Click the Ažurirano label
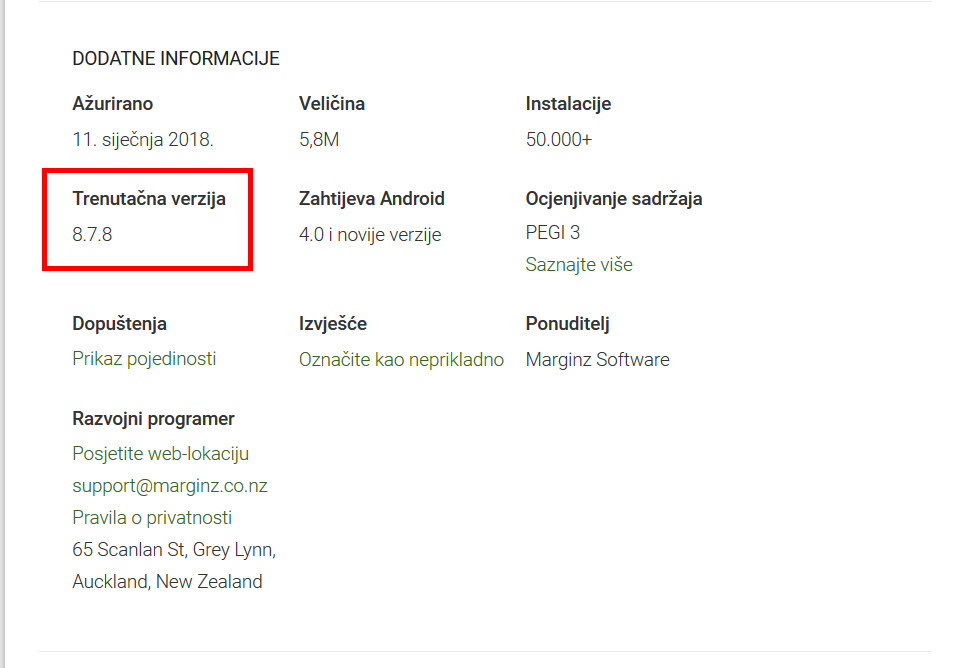Image resolution: width=964 pixels, height=668 pixels. click(x=113, y=104)
